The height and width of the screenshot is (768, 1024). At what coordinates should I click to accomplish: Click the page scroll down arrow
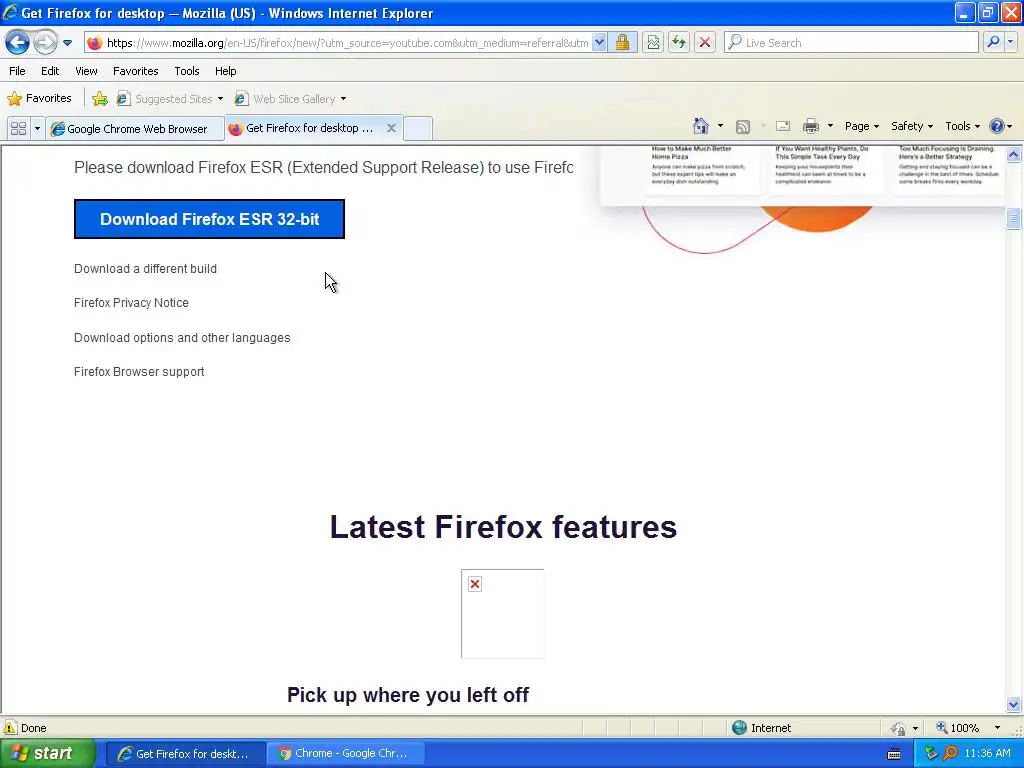point(1014,704)
